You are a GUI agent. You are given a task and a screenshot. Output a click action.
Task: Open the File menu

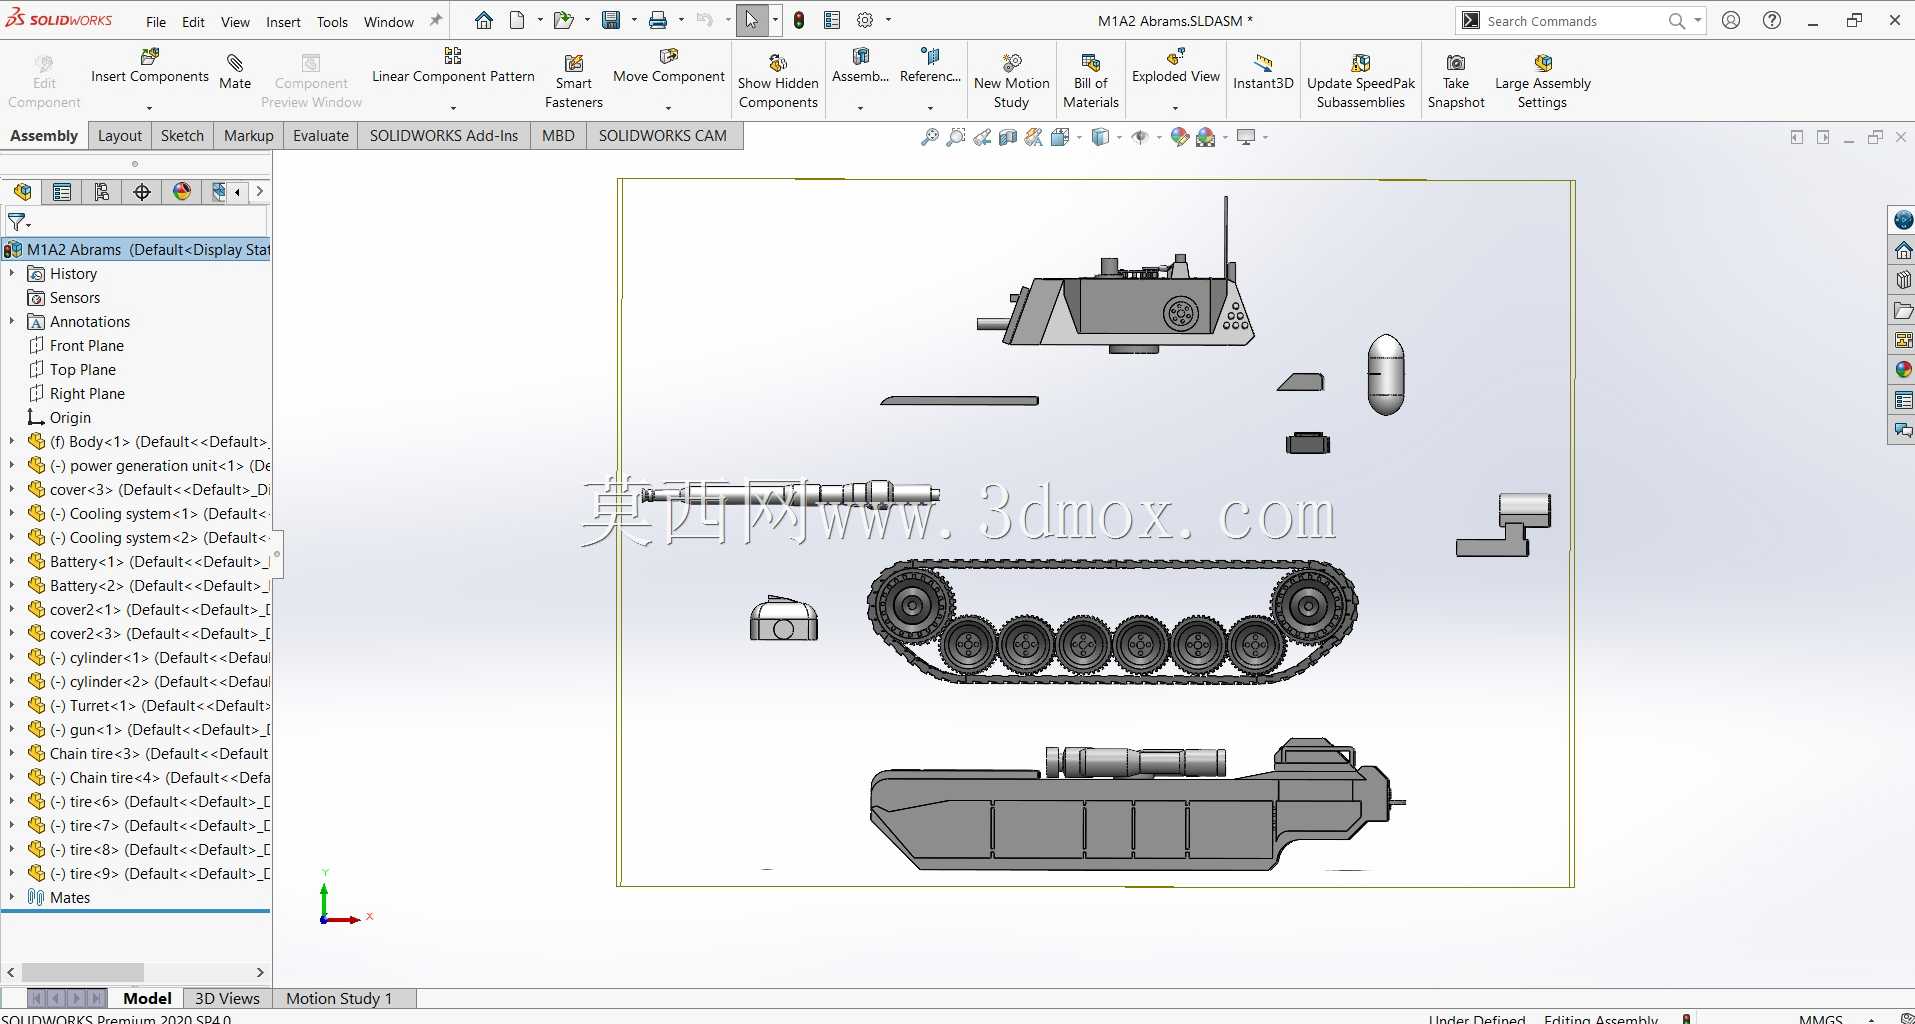click(156, 22)
